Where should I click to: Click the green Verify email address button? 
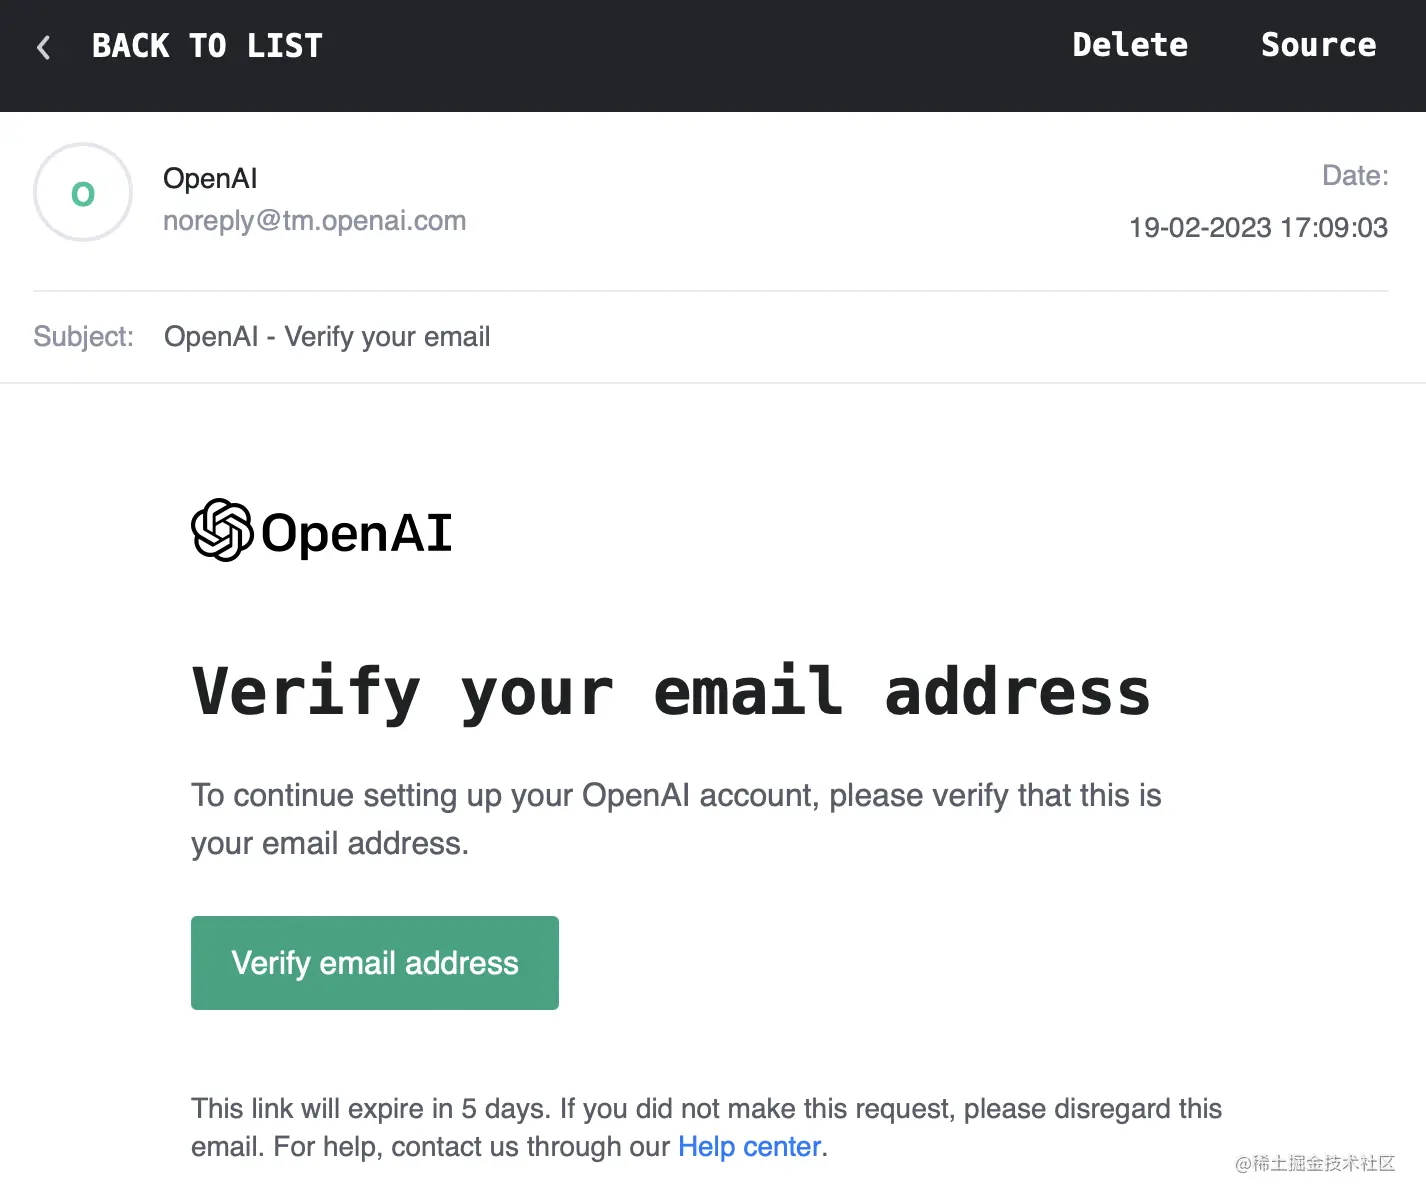pos(375,963)
